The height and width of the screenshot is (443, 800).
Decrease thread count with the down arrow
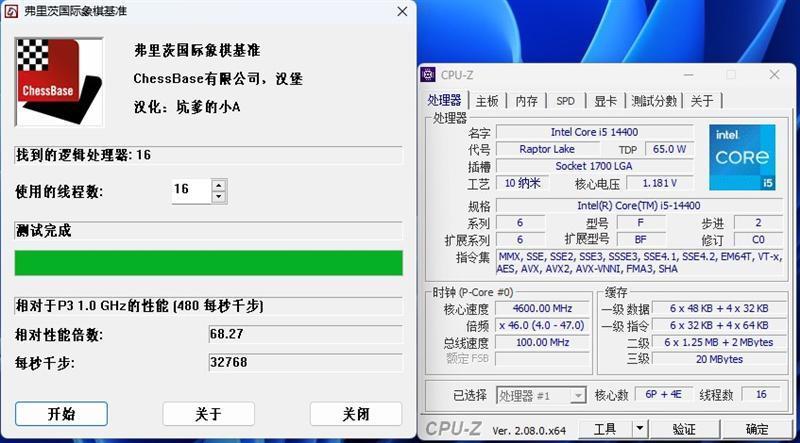tap(218, 196)
